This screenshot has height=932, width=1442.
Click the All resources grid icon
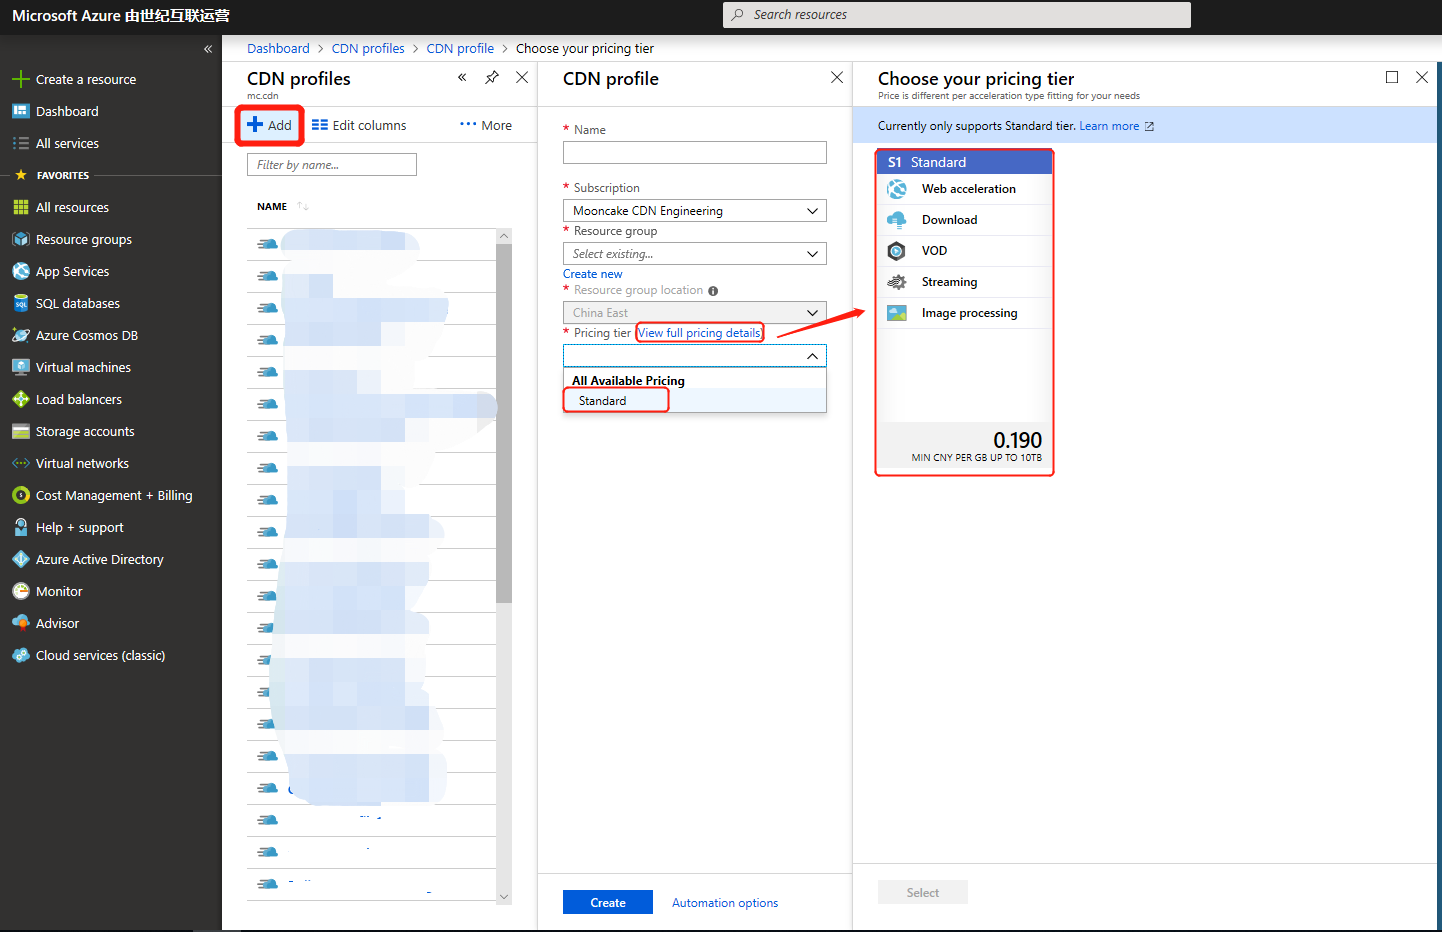pyautogui.click(x=20, y=207)
